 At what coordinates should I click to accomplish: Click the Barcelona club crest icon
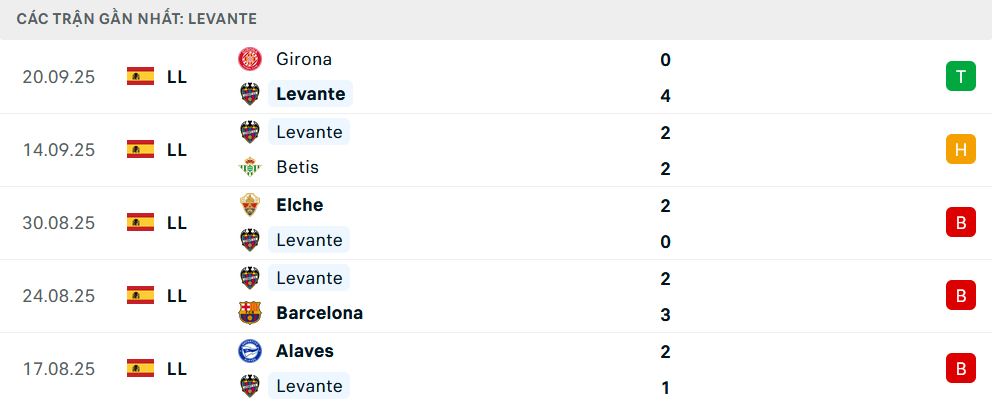tap(249, 313)
